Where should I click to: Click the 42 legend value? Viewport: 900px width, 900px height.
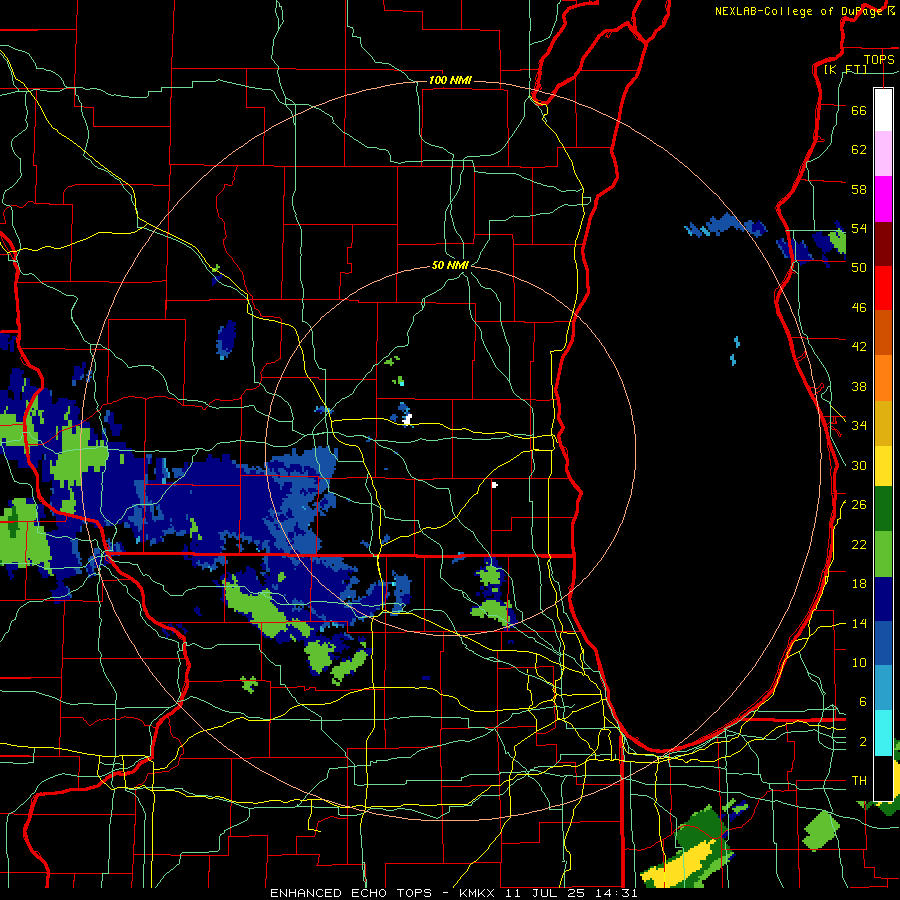[859, 347]
